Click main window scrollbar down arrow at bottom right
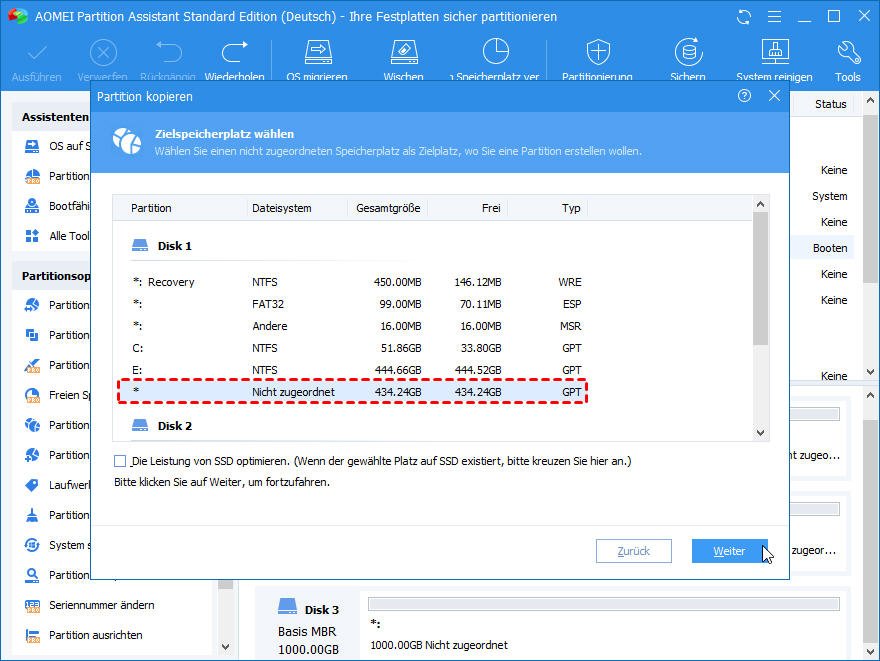 [870, 652]
